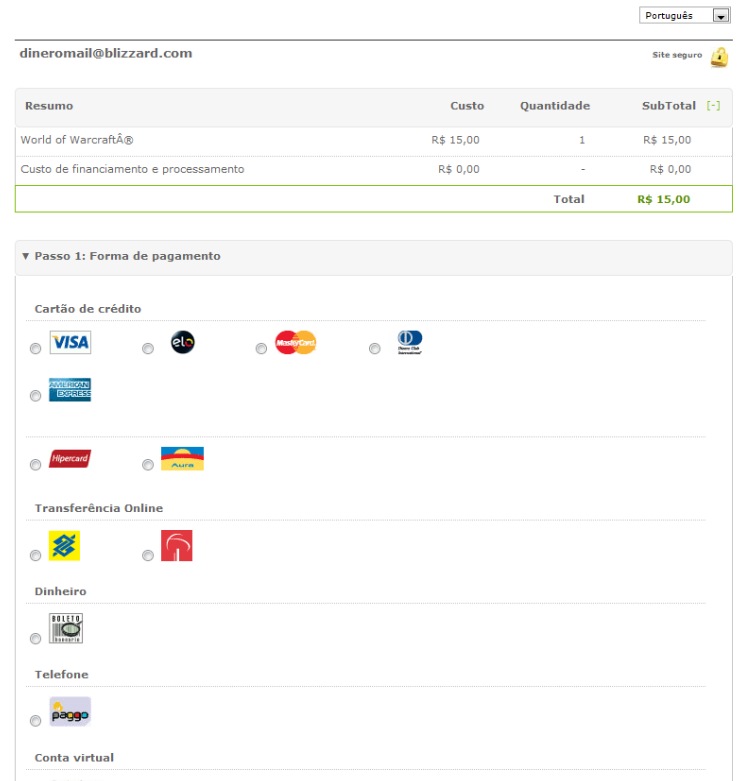737x781 pixels.
Task: Click the Conta virtual heading
Action: (74, 758)
